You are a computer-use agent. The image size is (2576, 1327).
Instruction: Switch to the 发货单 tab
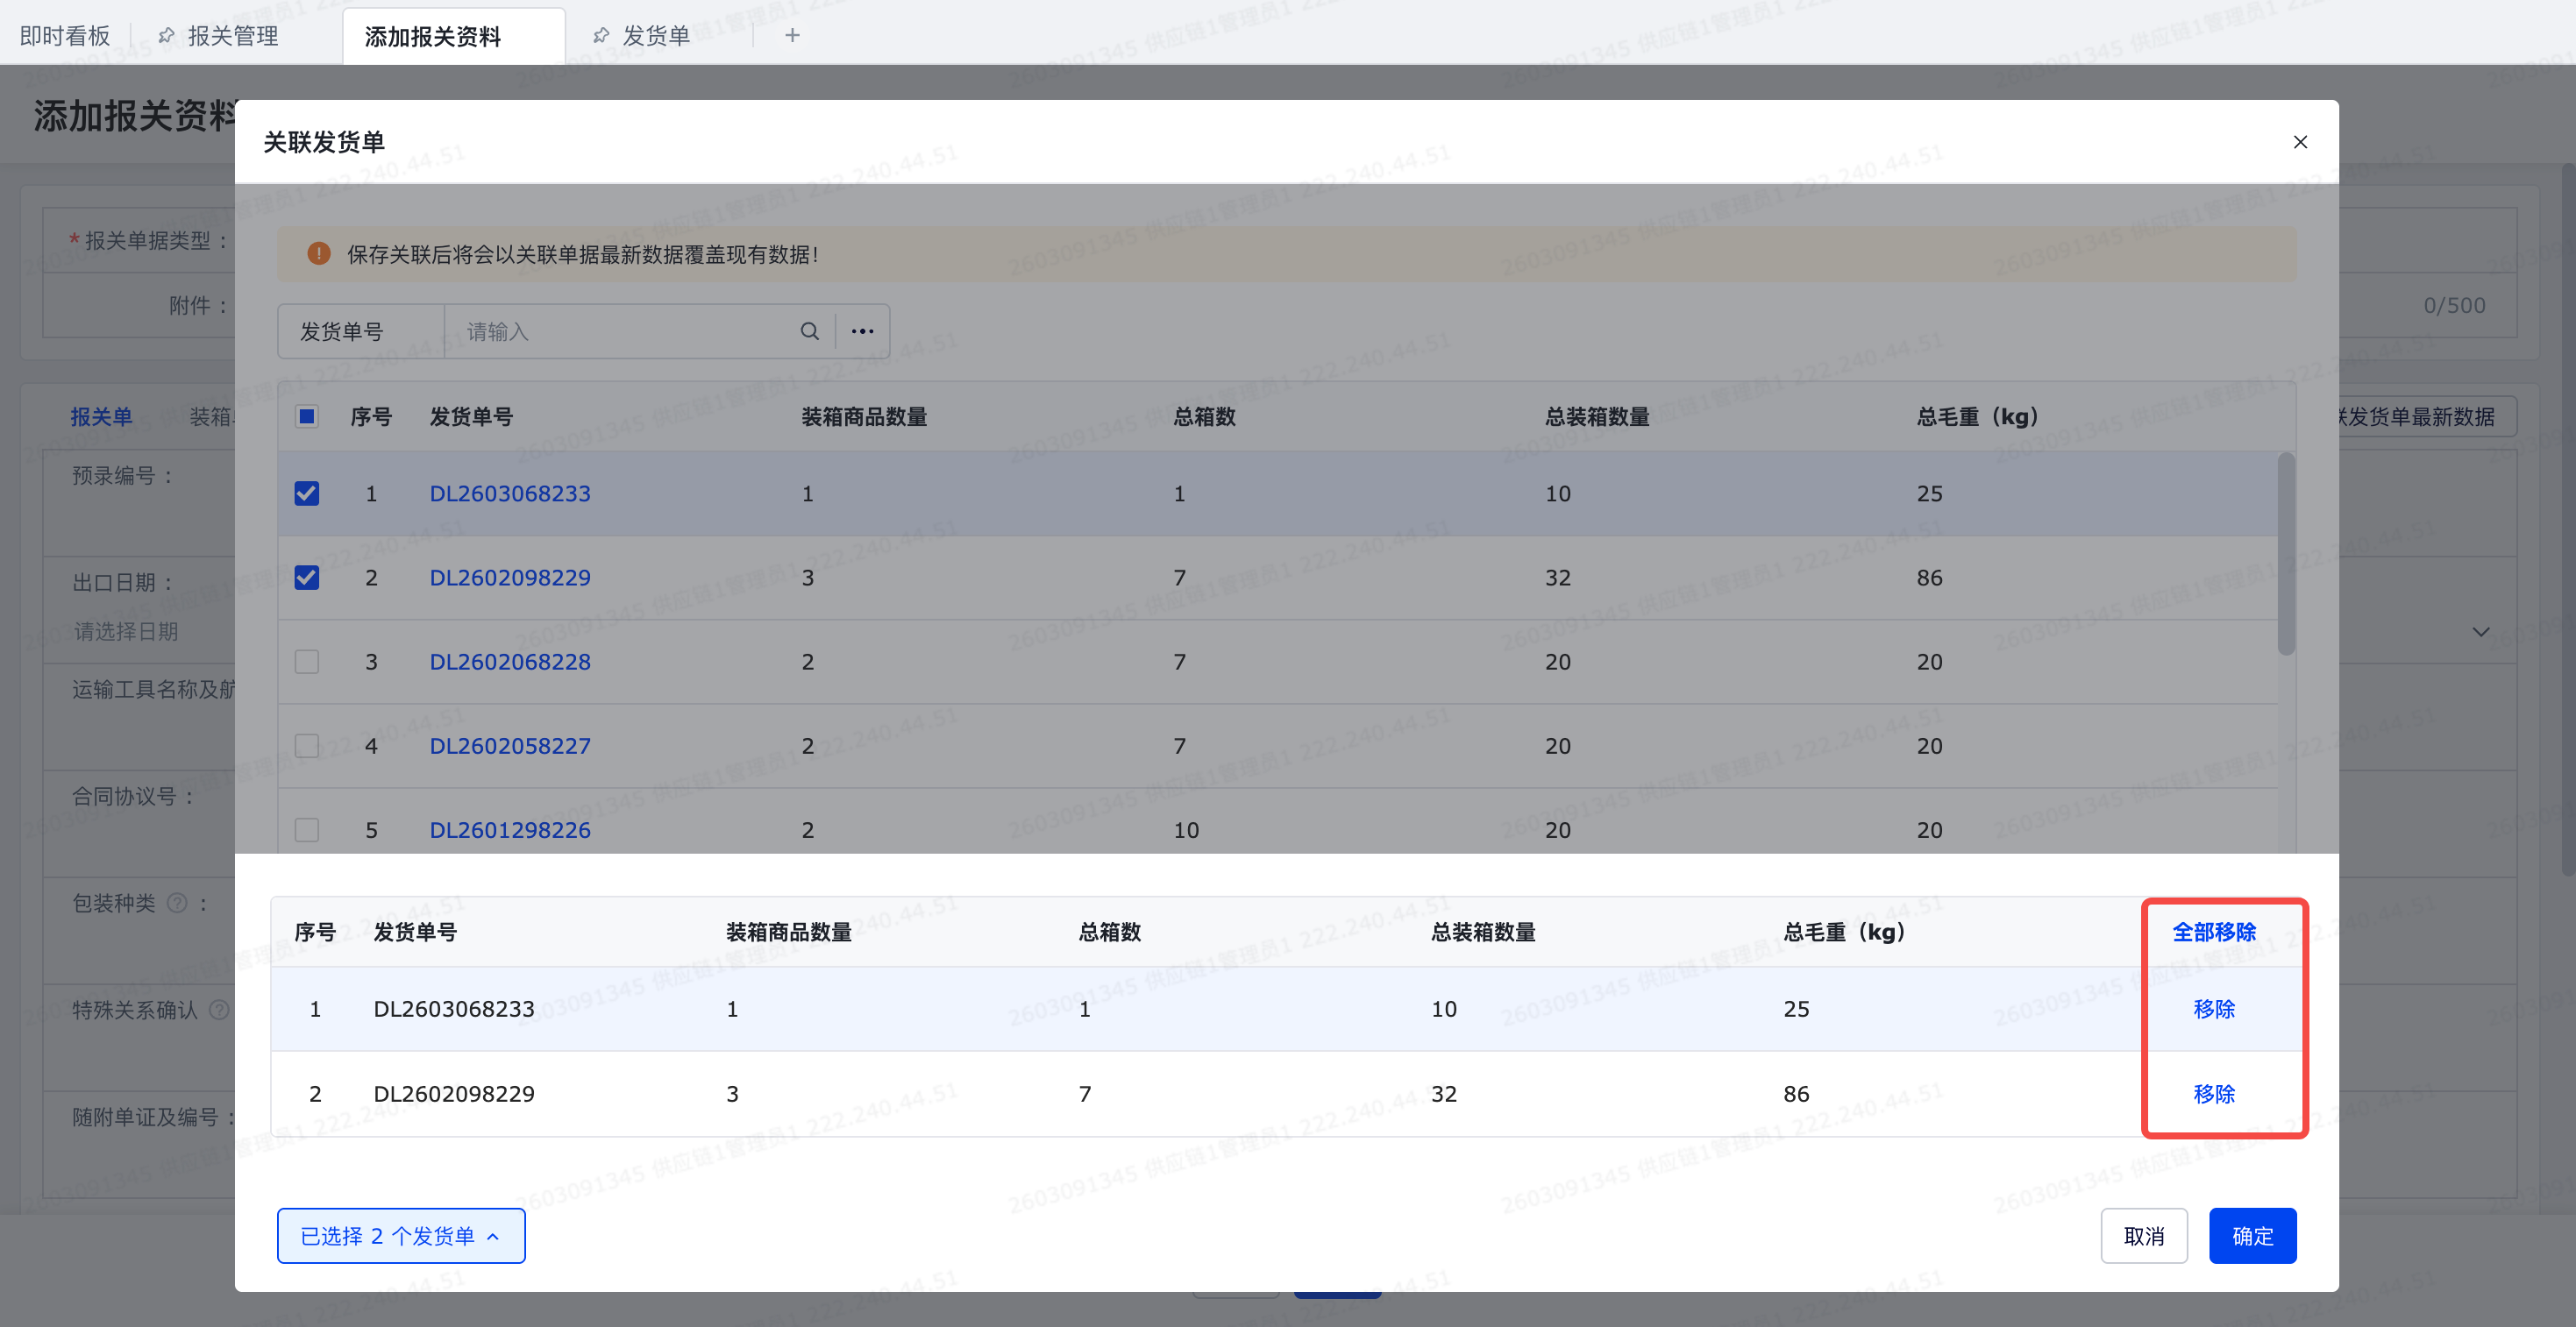pyautogui.click(x=655, y=36)
